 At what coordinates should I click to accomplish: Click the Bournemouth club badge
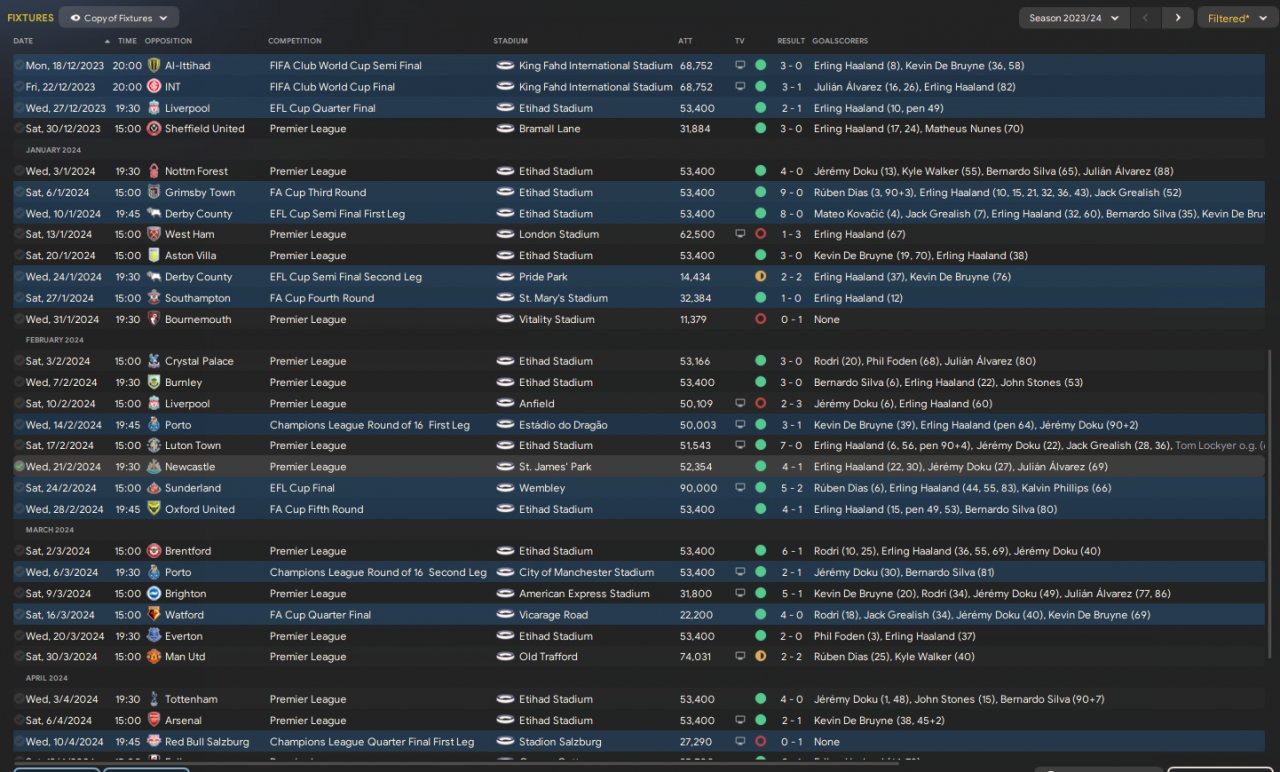pyautogui.click(x=154, y=320)
